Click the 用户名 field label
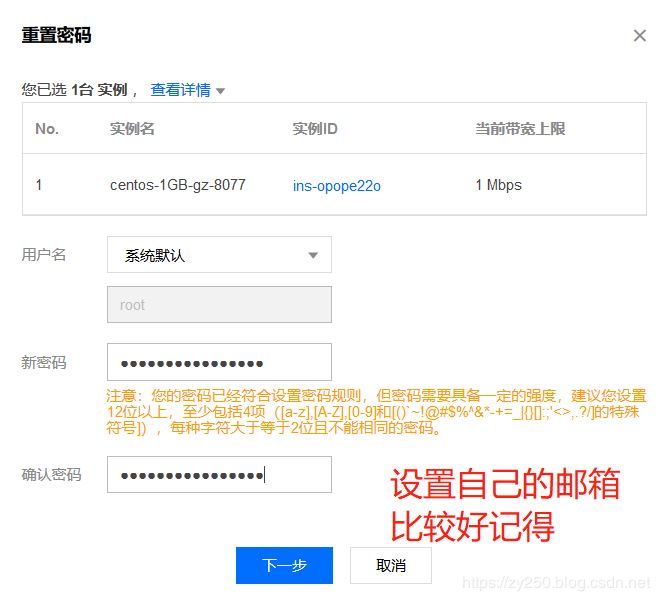Screen dimensions: 660x601 click(x=44, y=254)
